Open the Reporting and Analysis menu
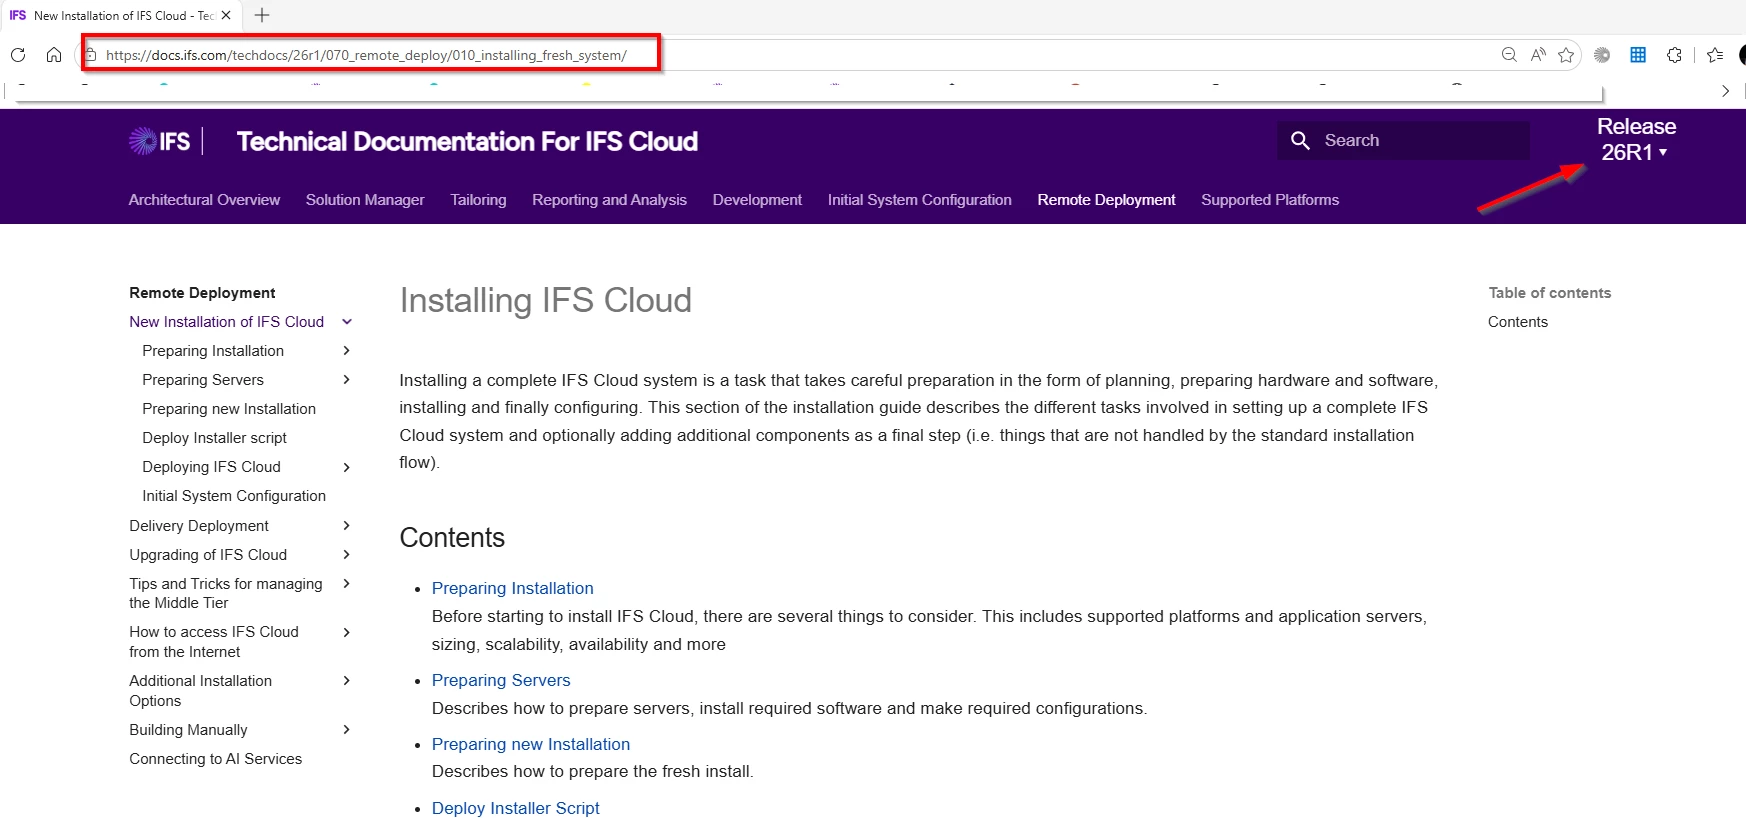 (609, 200)
